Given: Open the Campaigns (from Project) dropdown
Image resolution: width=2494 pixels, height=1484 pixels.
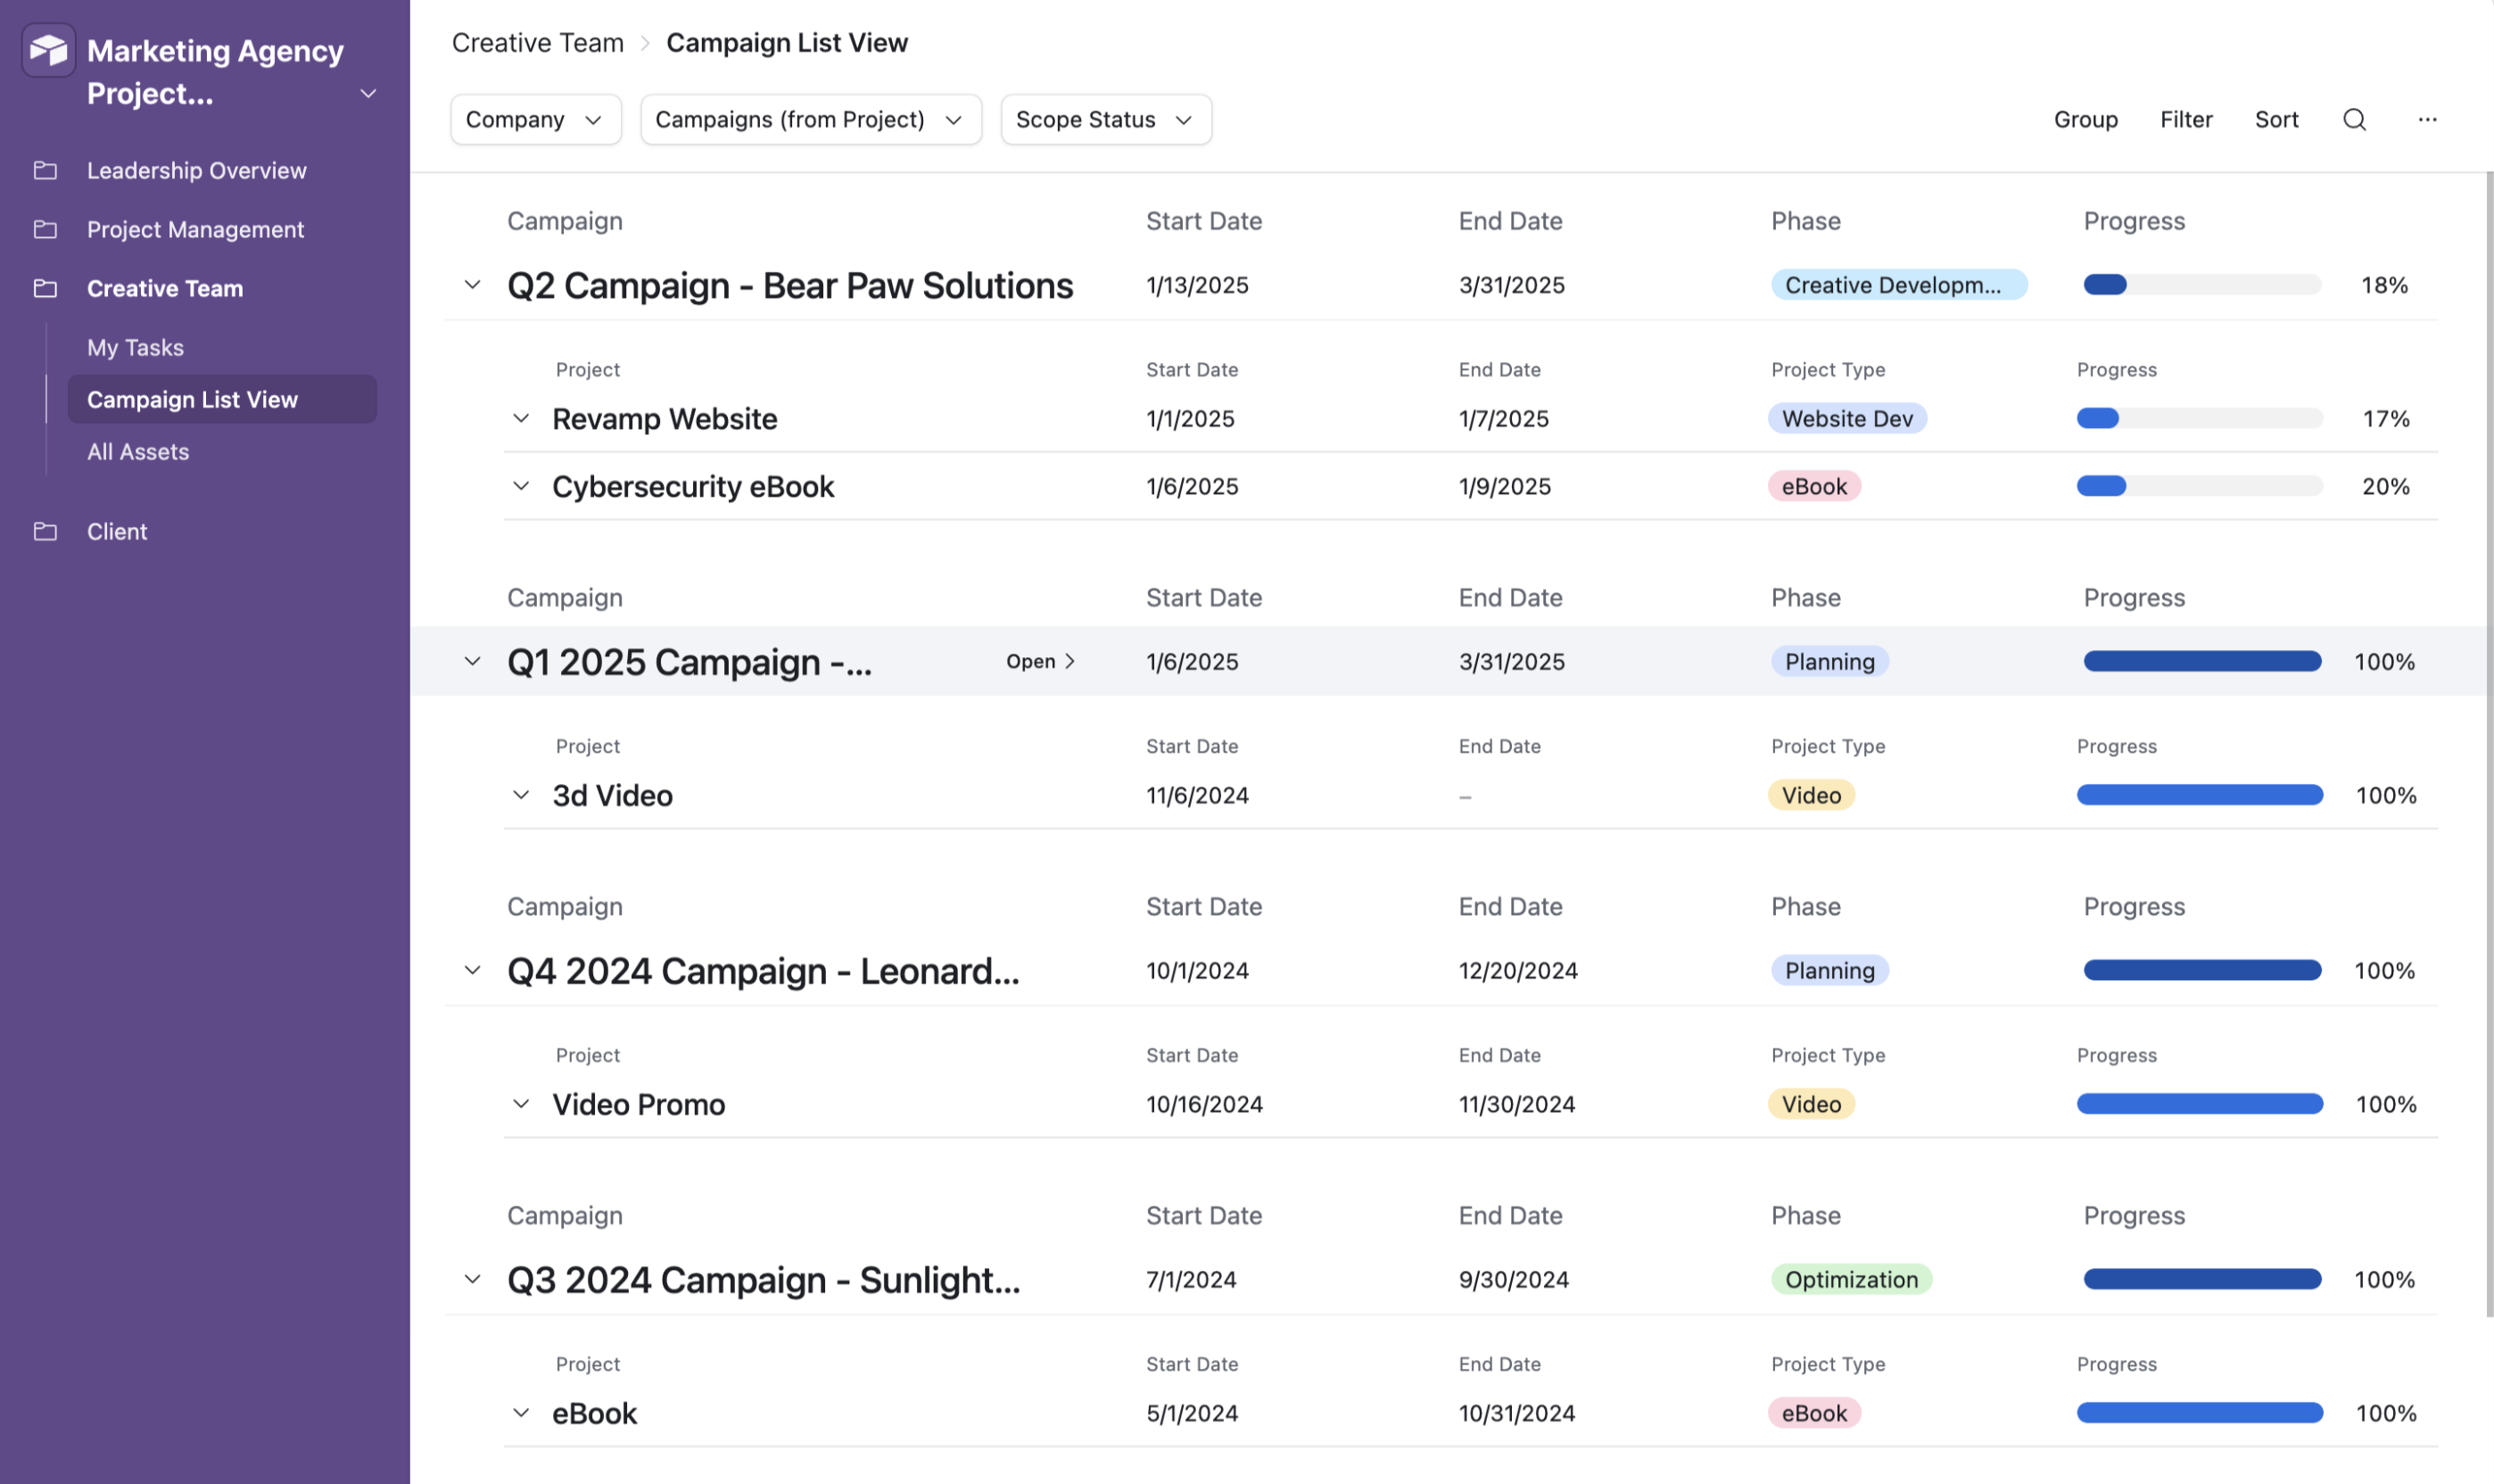Looking at the screenshot, I should click(x=810, y=119).
